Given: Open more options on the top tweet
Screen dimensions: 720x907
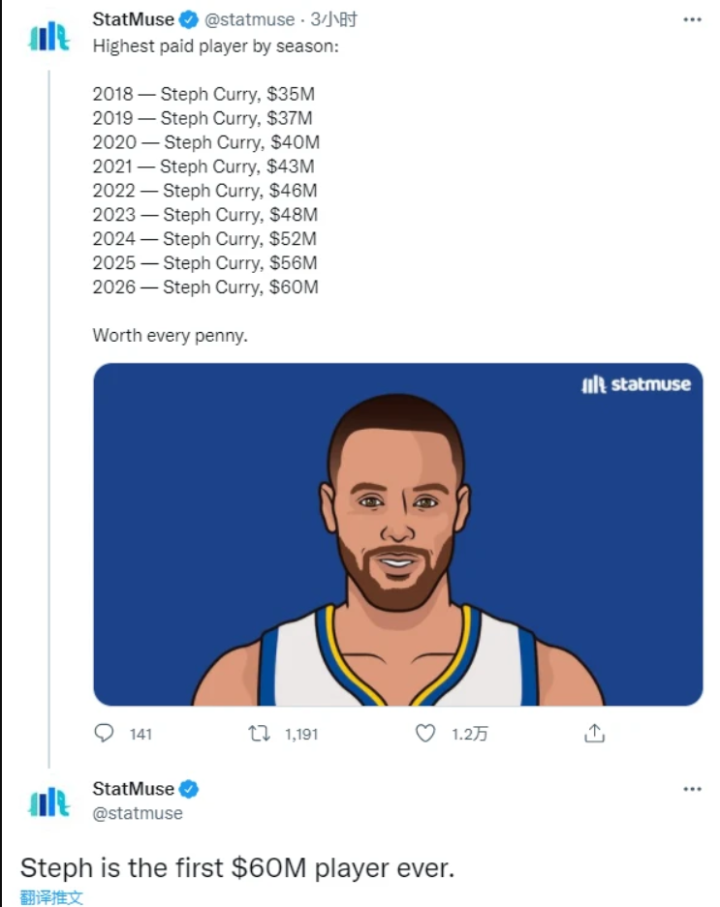Looking at the screenshot, I should (692, 19).
